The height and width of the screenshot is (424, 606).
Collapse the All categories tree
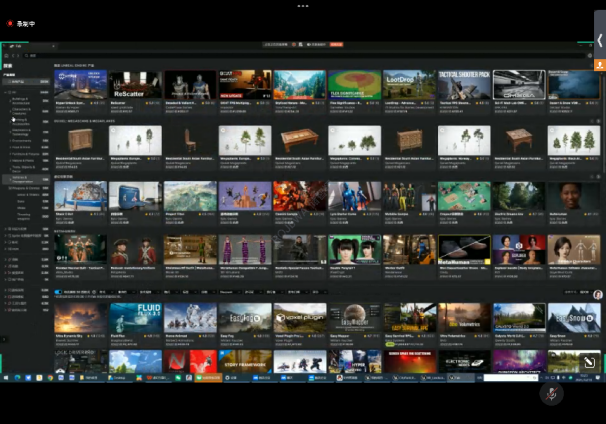pyautogui.click(x=5, y=92)
